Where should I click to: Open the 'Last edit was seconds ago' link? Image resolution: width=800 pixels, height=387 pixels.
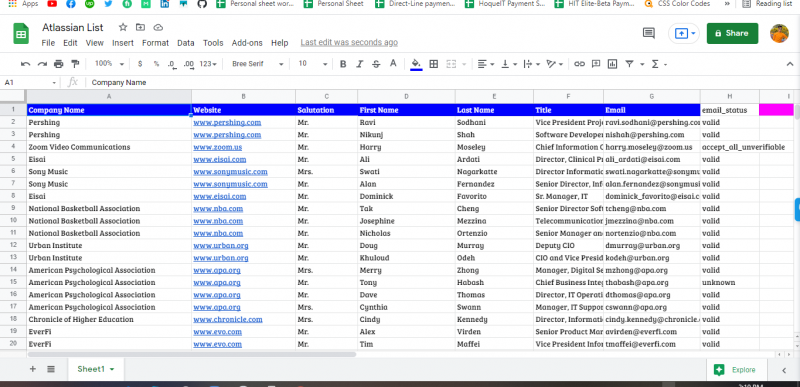(x=349, y=43)
